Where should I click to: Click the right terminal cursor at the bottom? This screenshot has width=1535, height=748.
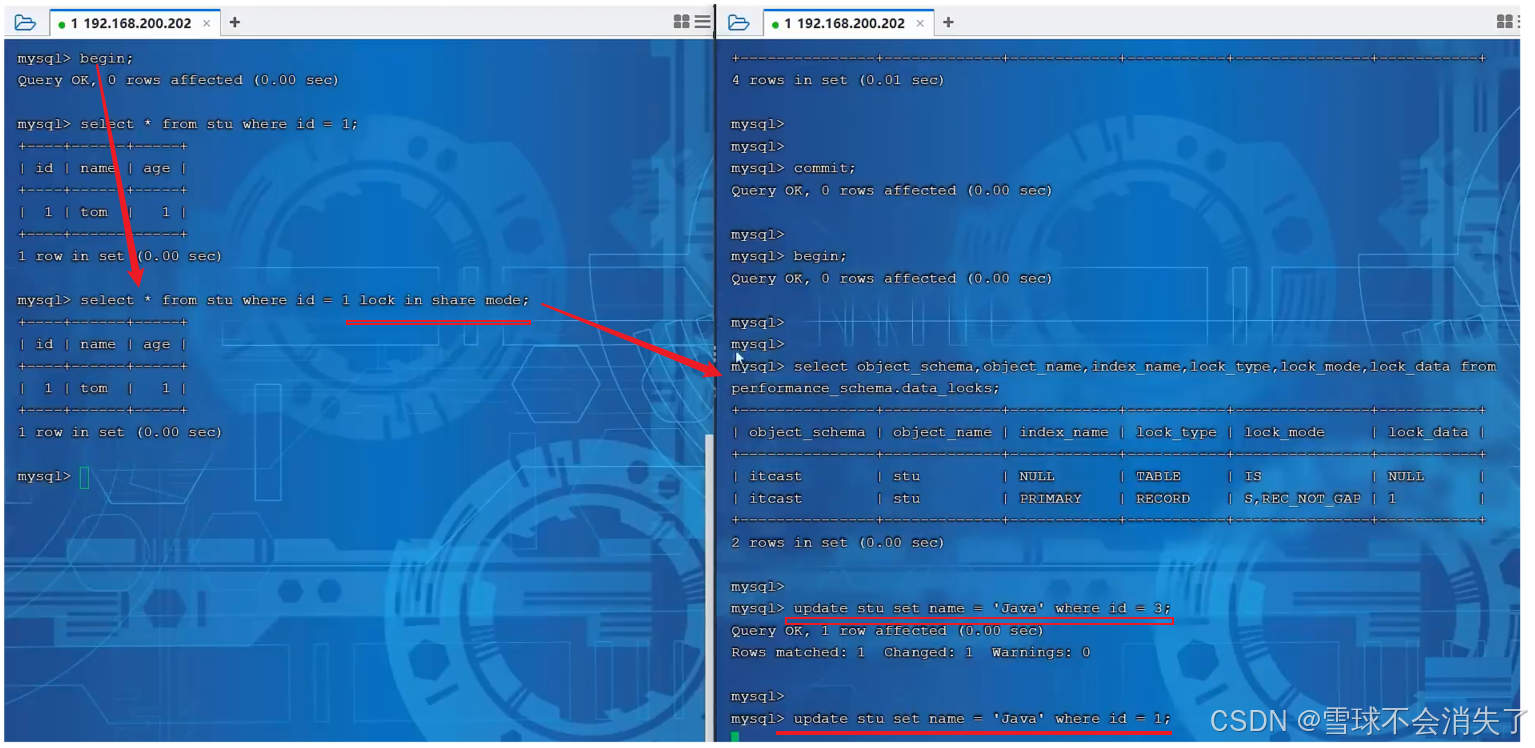pyautogui.click(x=735, y=737)
